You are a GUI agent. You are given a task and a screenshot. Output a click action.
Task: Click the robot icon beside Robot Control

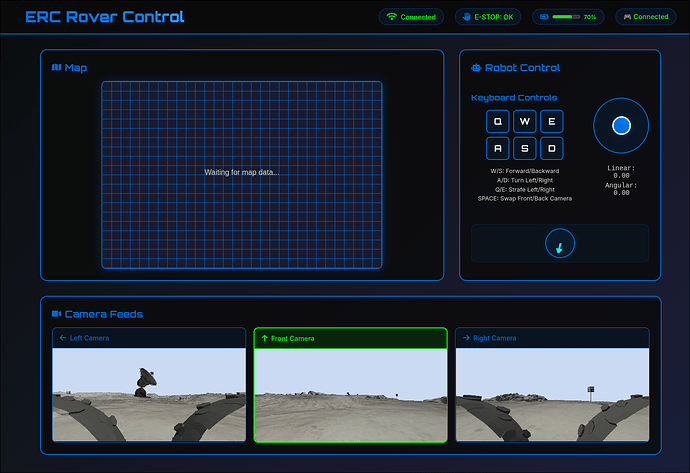pyautogui.click(x=476, y=68)
